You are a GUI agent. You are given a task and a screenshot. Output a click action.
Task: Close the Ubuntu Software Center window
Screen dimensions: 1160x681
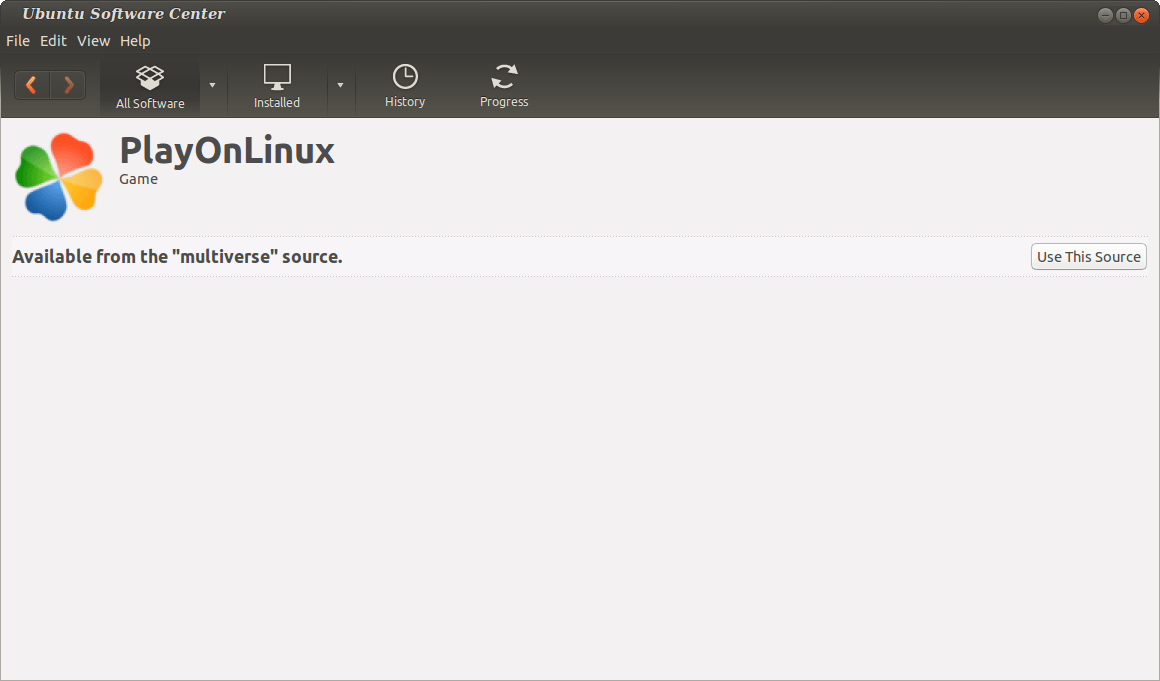(x=1141, y=15)
